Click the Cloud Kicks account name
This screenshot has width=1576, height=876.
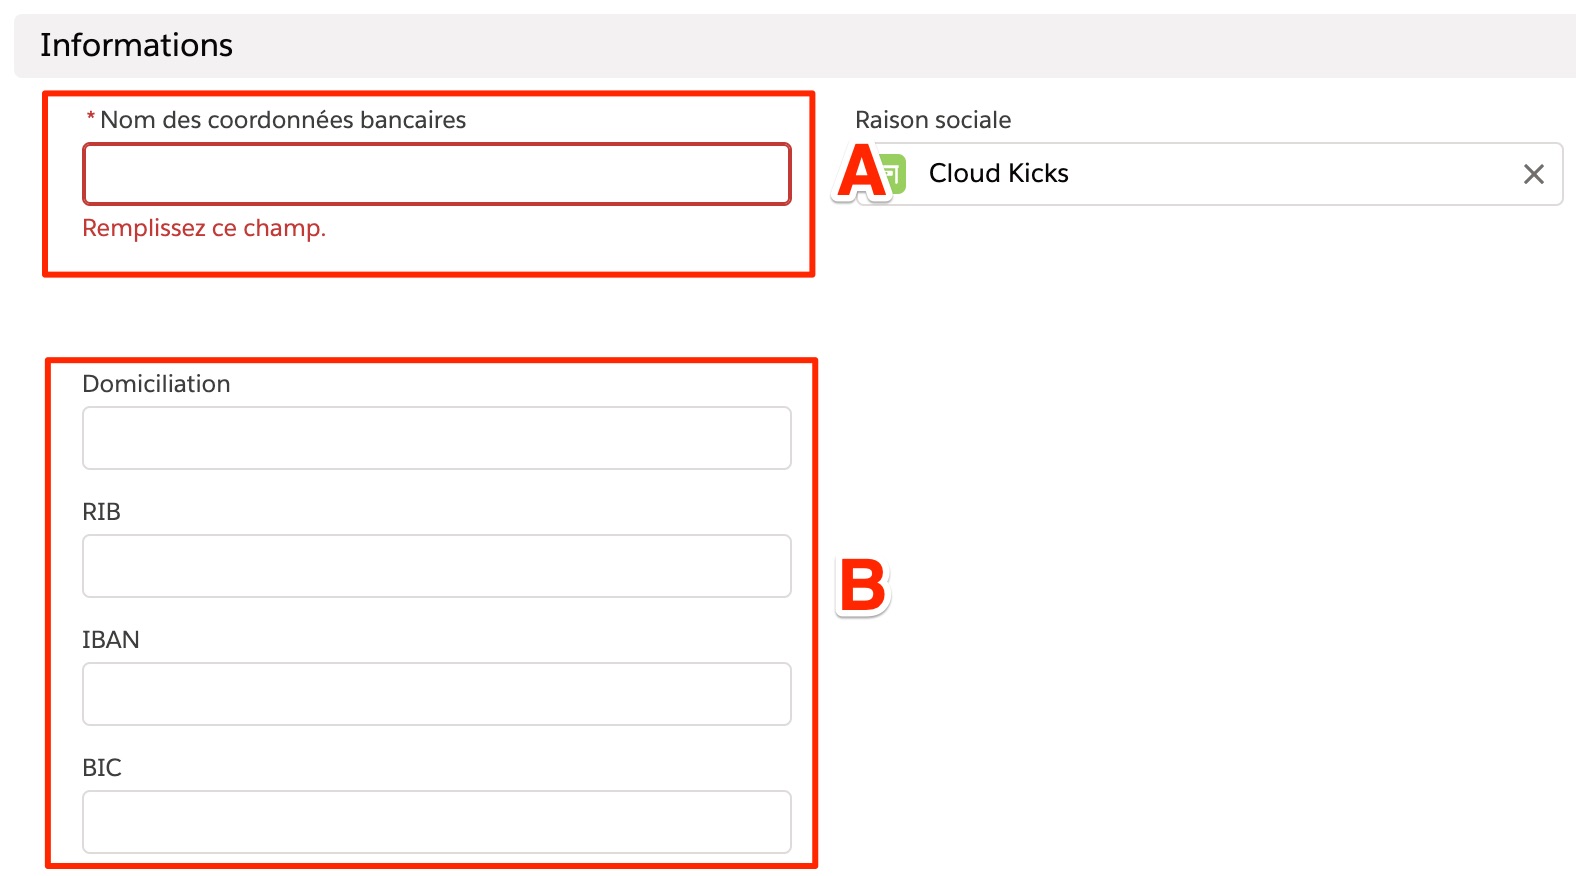pyautogui.click(x=998, y=174)
